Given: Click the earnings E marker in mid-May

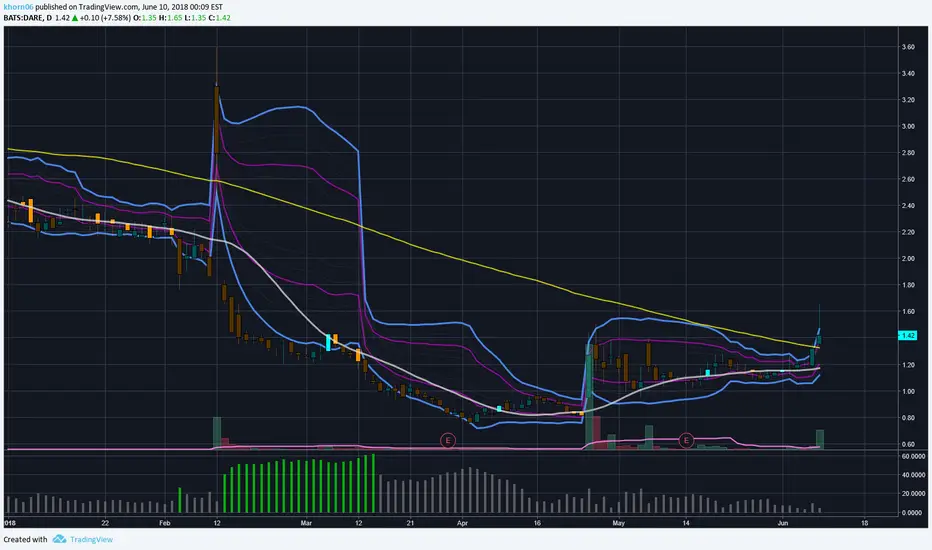Looking at the screenshot, I should 686,441.
